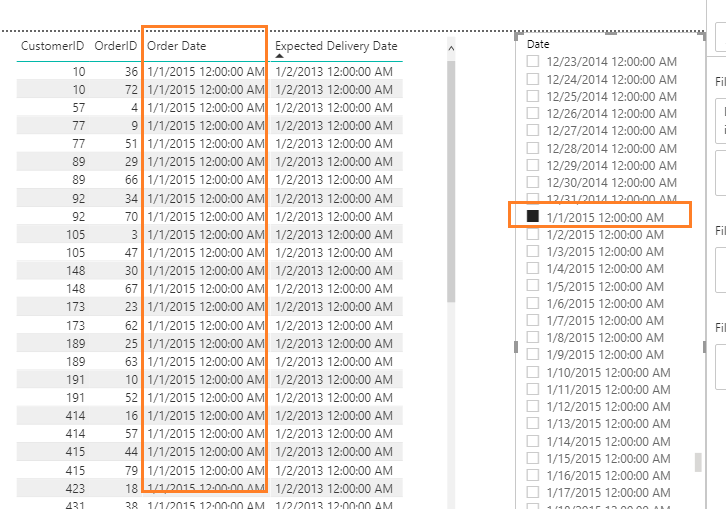
Task: Check the 12/30/2014 12:00:00 AM checkbox
Action: (532, 182)
